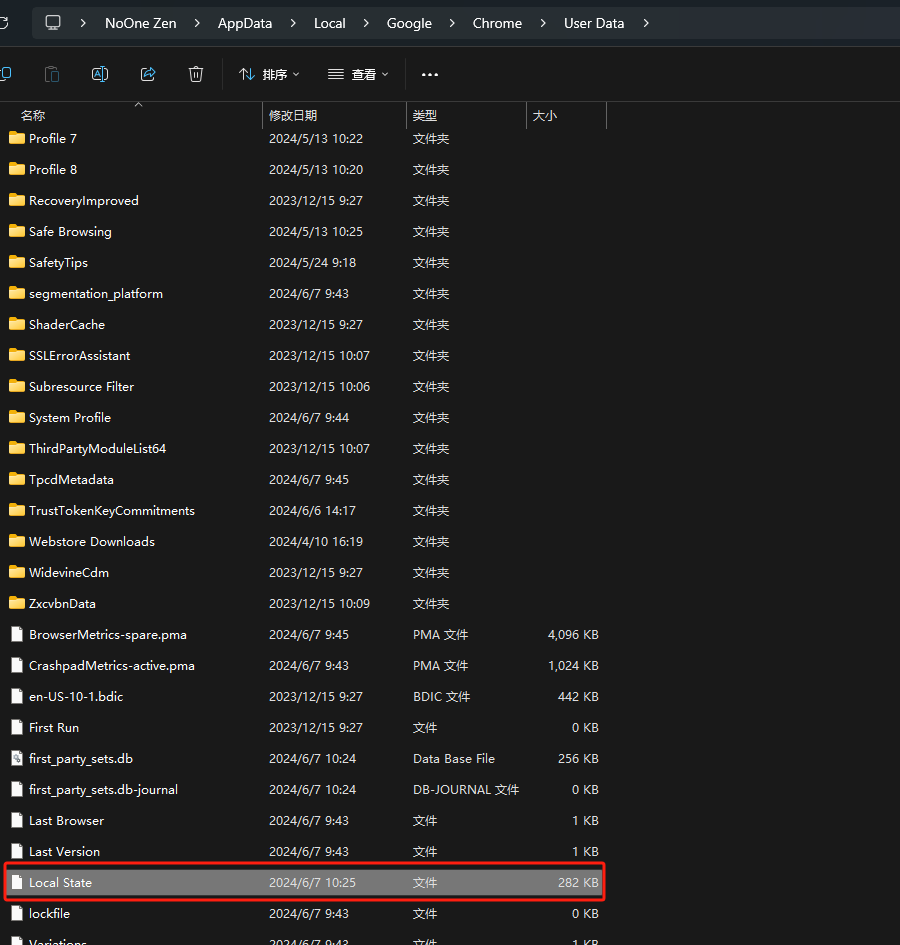Open the See more ellipsis menu

(430, 74)
